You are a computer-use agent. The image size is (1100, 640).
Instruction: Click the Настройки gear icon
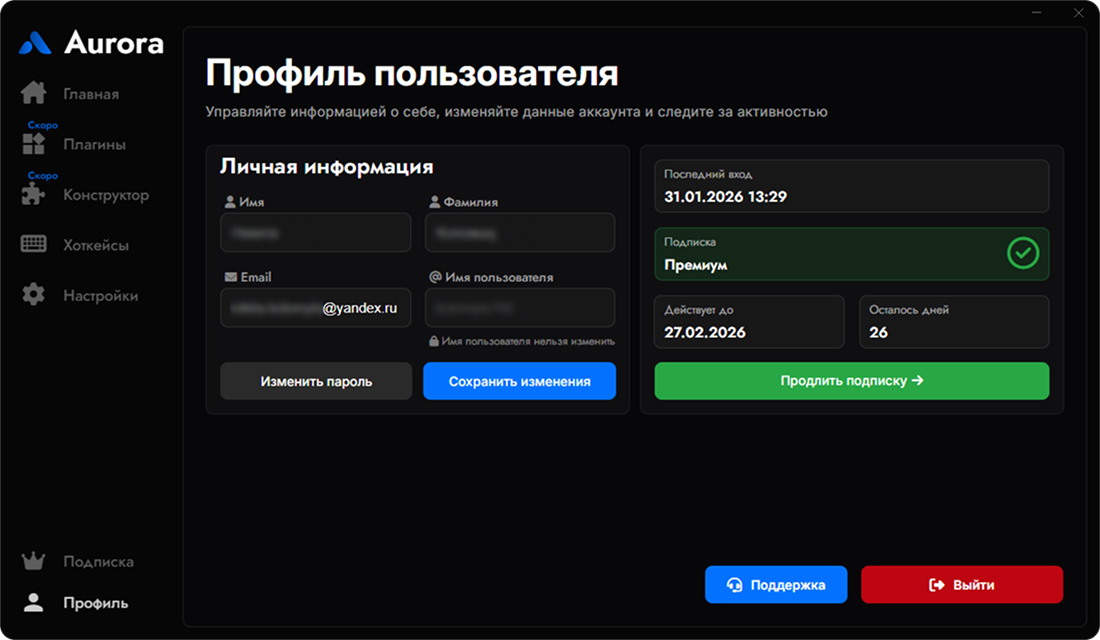(34, 296)
